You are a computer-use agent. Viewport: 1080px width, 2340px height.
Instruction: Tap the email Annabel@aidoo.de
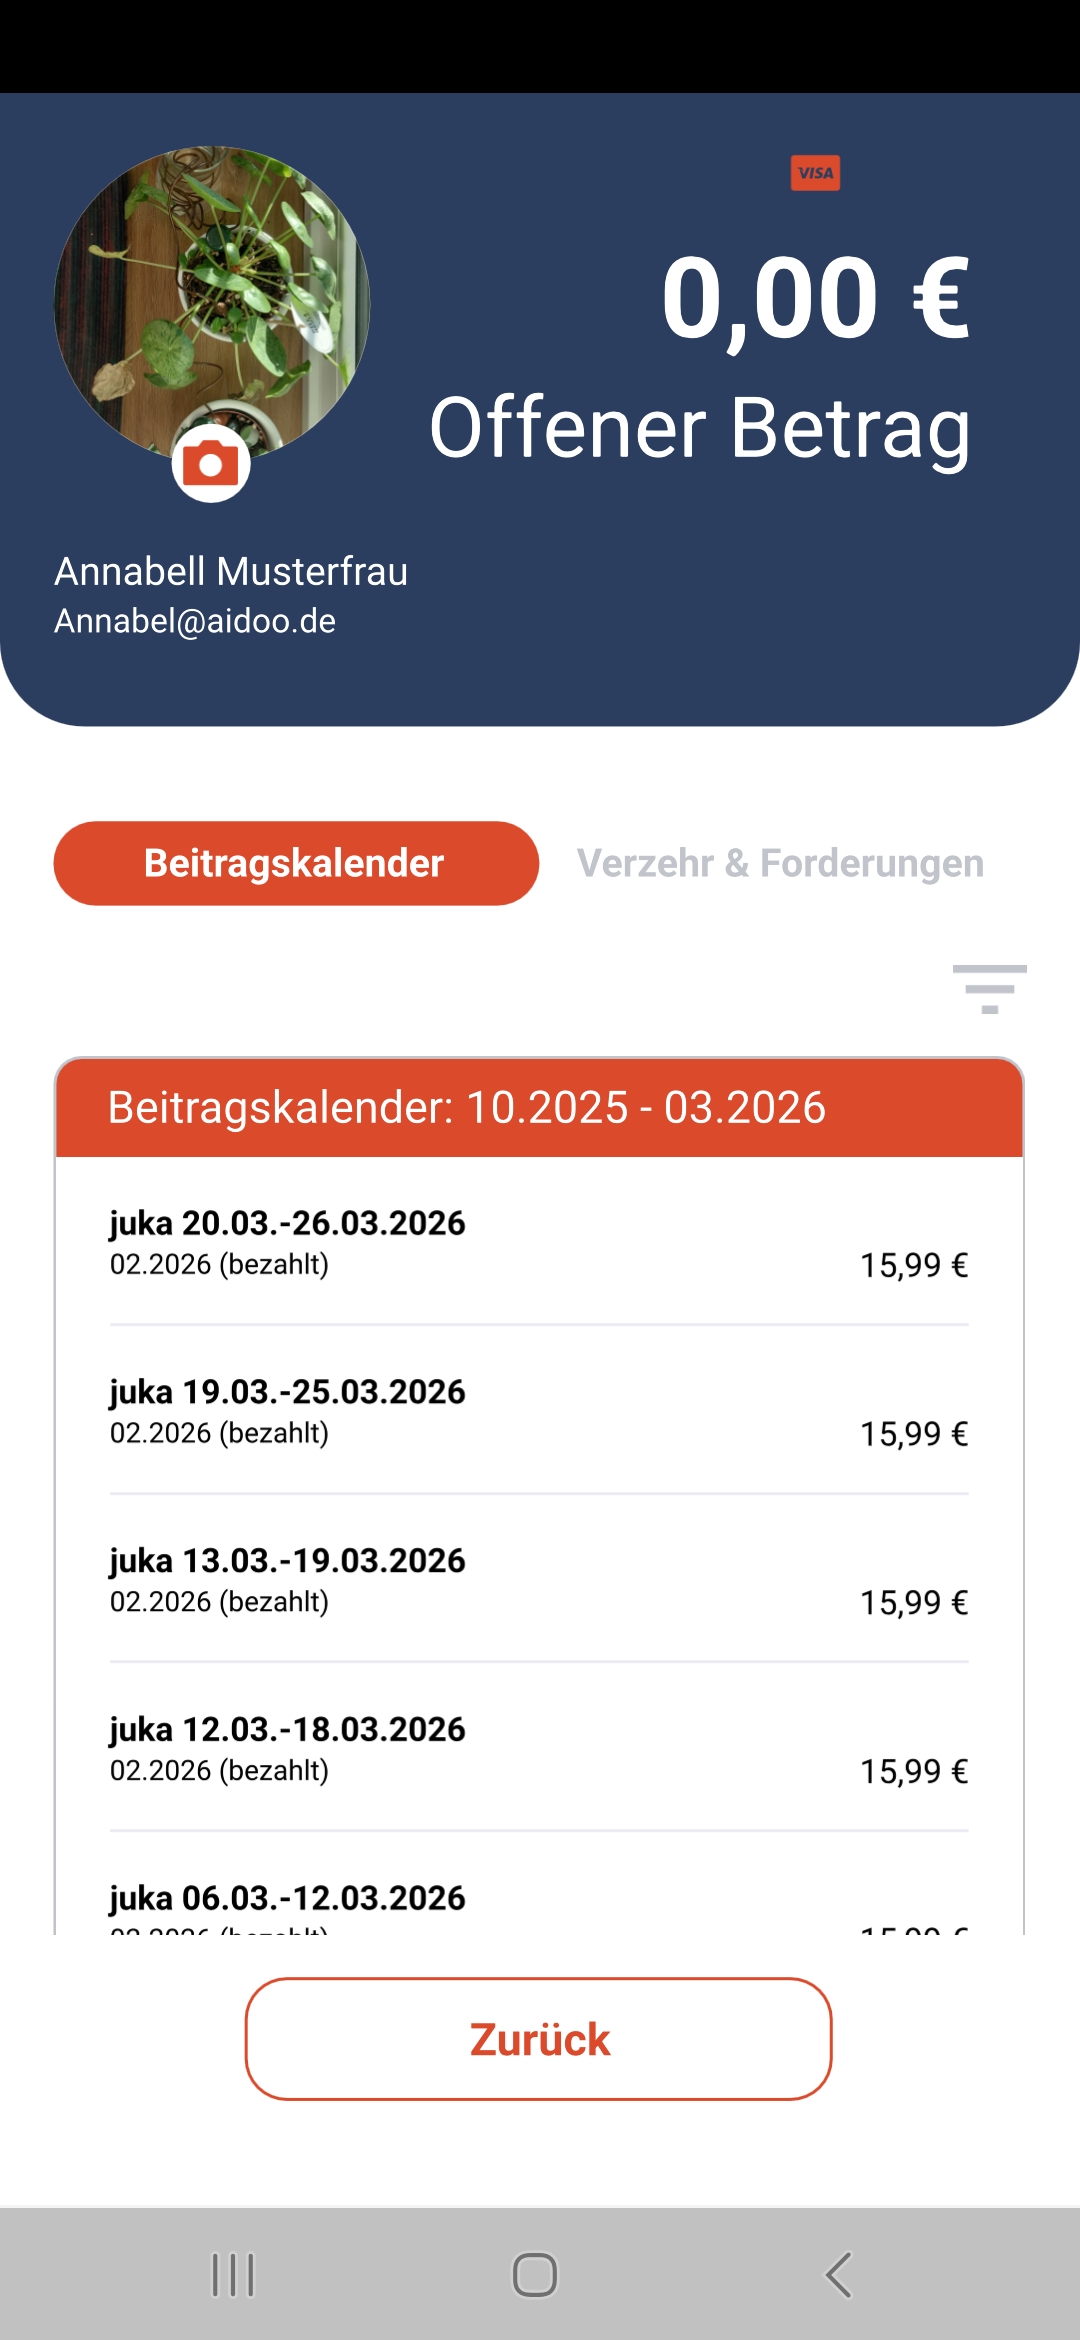[195, 621]
